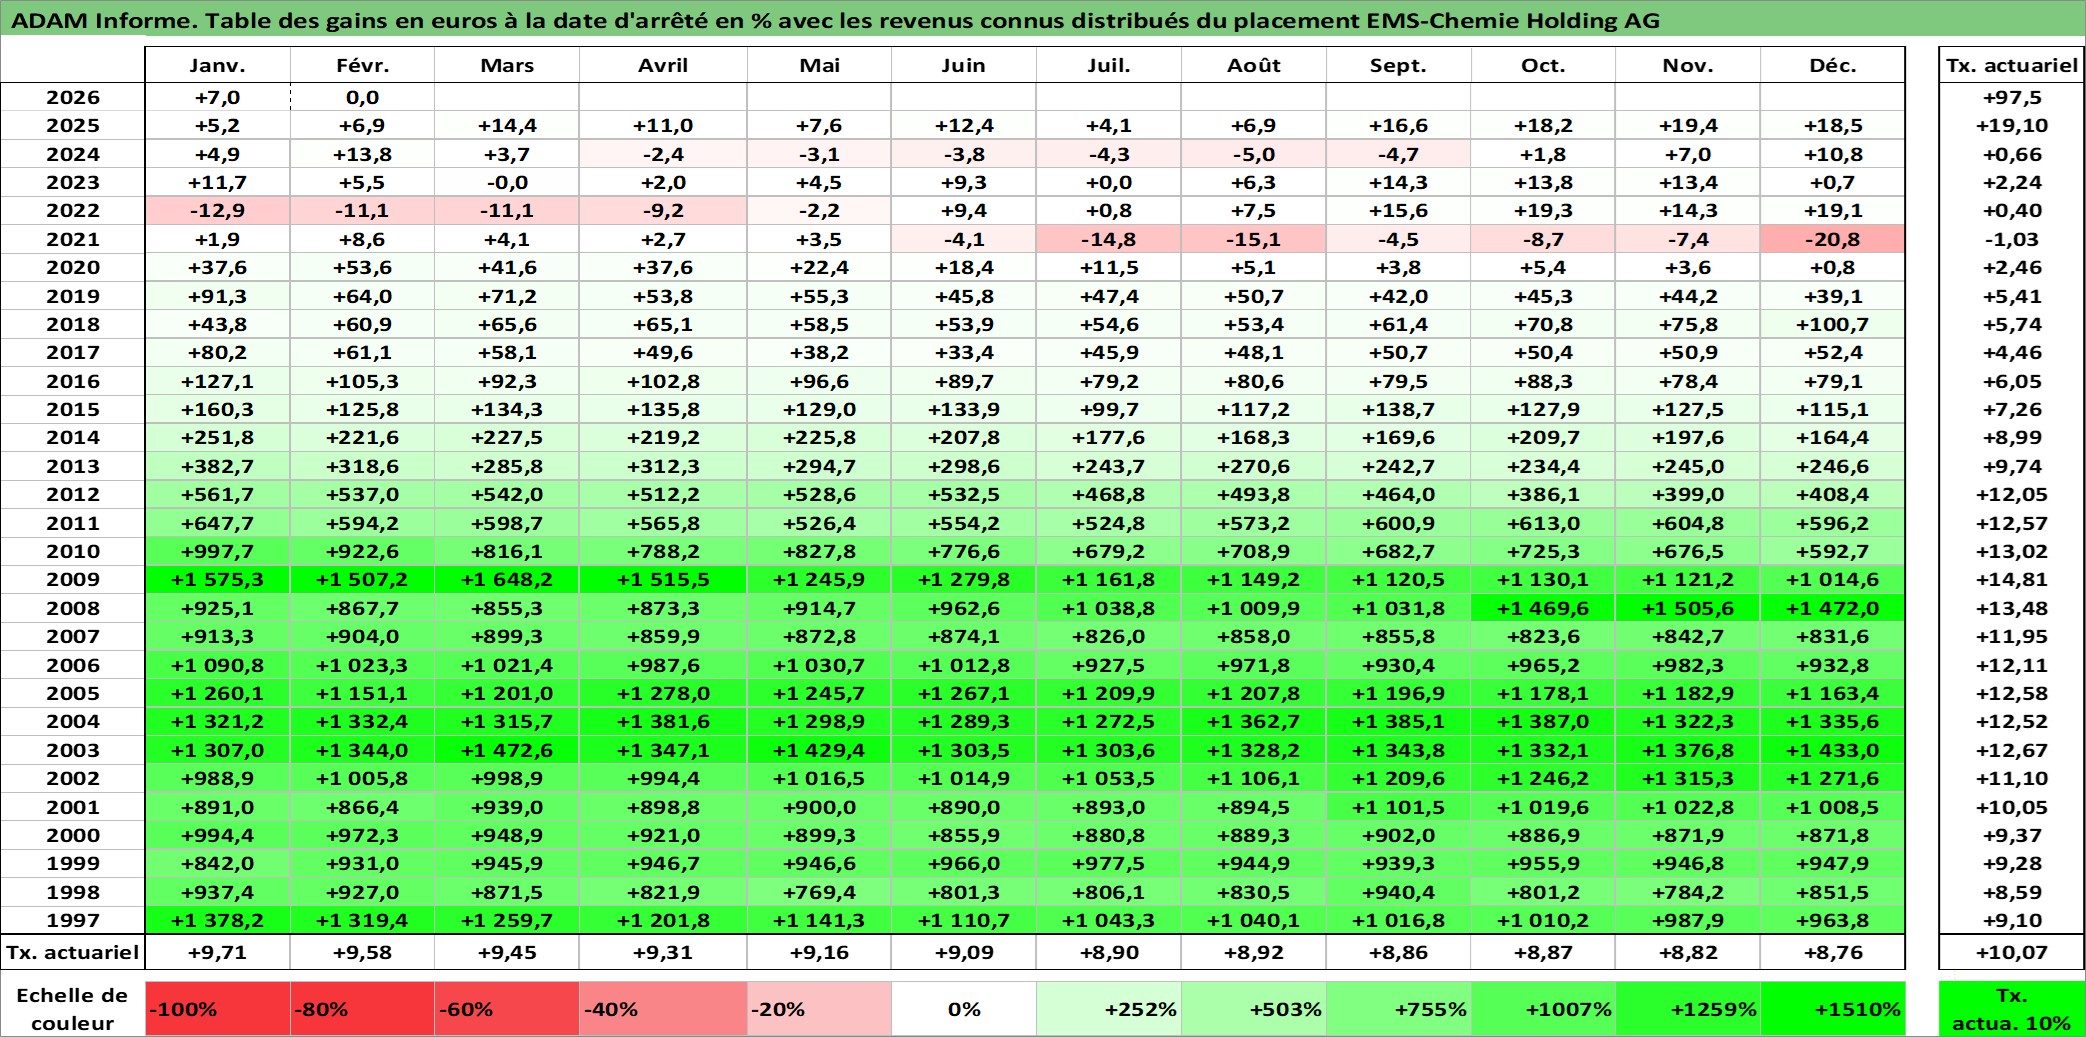Click the +160,3 cell in 2015
This screenshot has height=1037, width=2086.
point(218,409)
